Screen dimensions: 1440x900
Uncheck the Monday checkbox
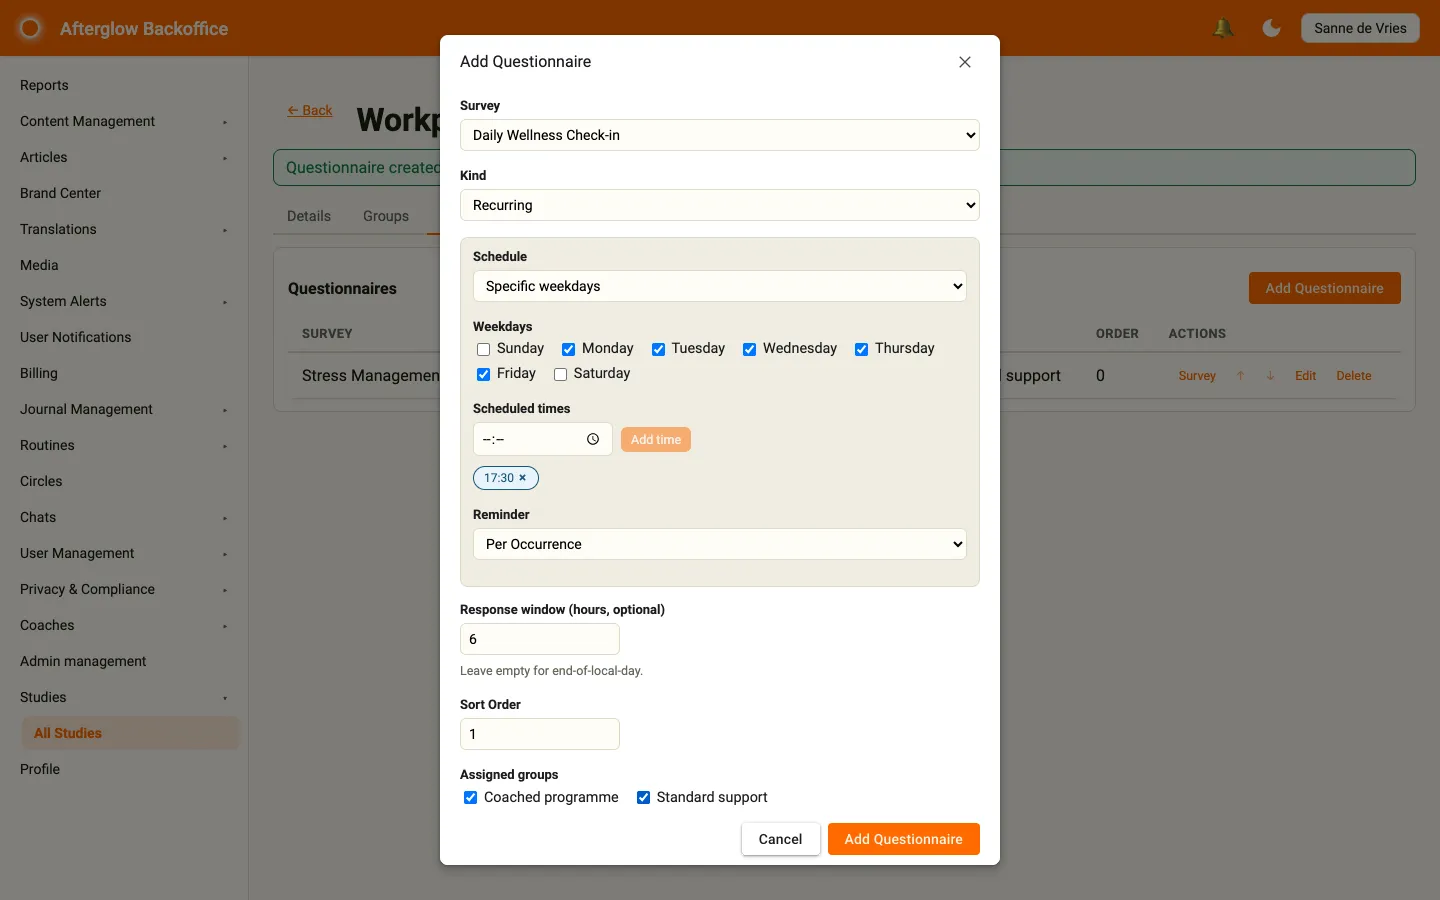568,349
